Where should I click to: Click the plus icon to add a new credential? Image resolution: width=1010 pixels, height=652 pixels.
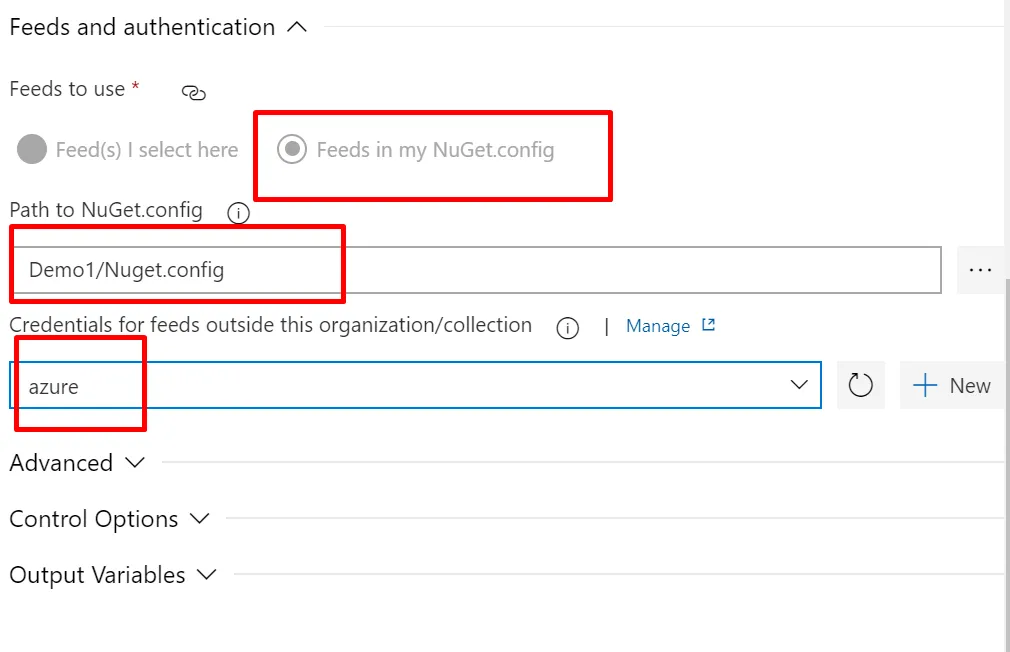[x=925, y=386]
